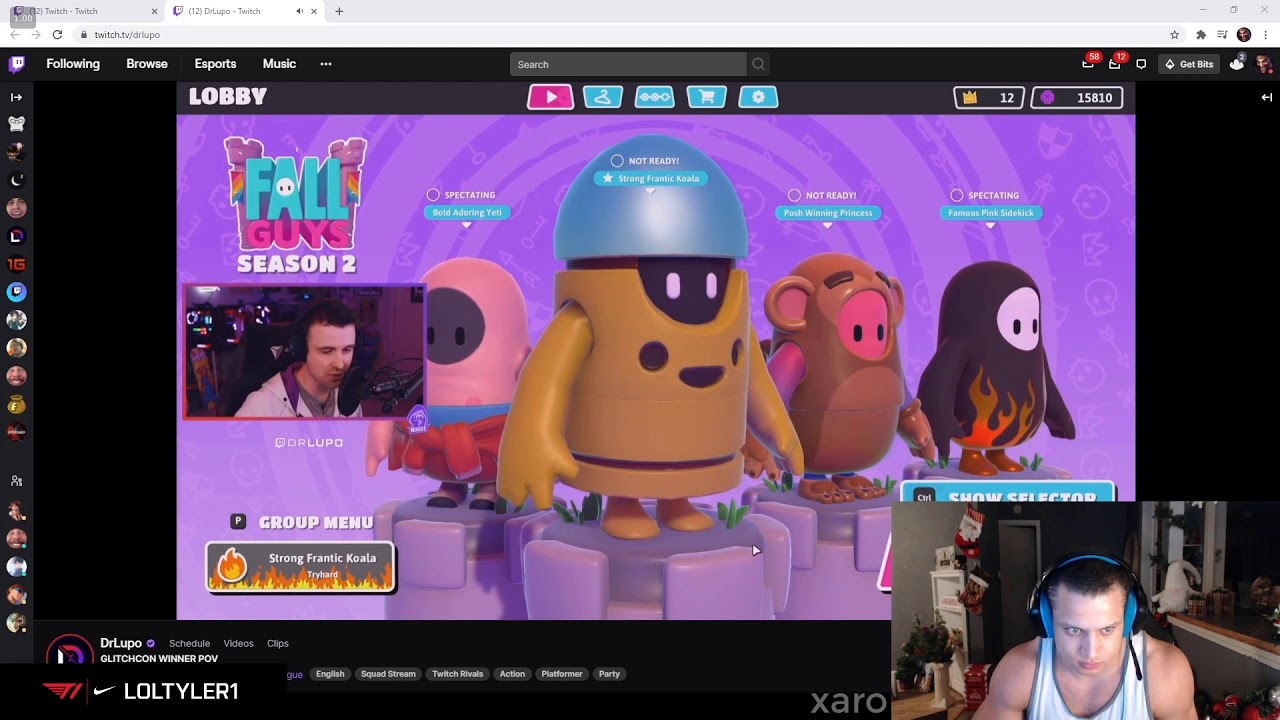Select the Twitch Rivals tag
The image size is (1280, 720).
pyautogui.click(x=458, y=674)
